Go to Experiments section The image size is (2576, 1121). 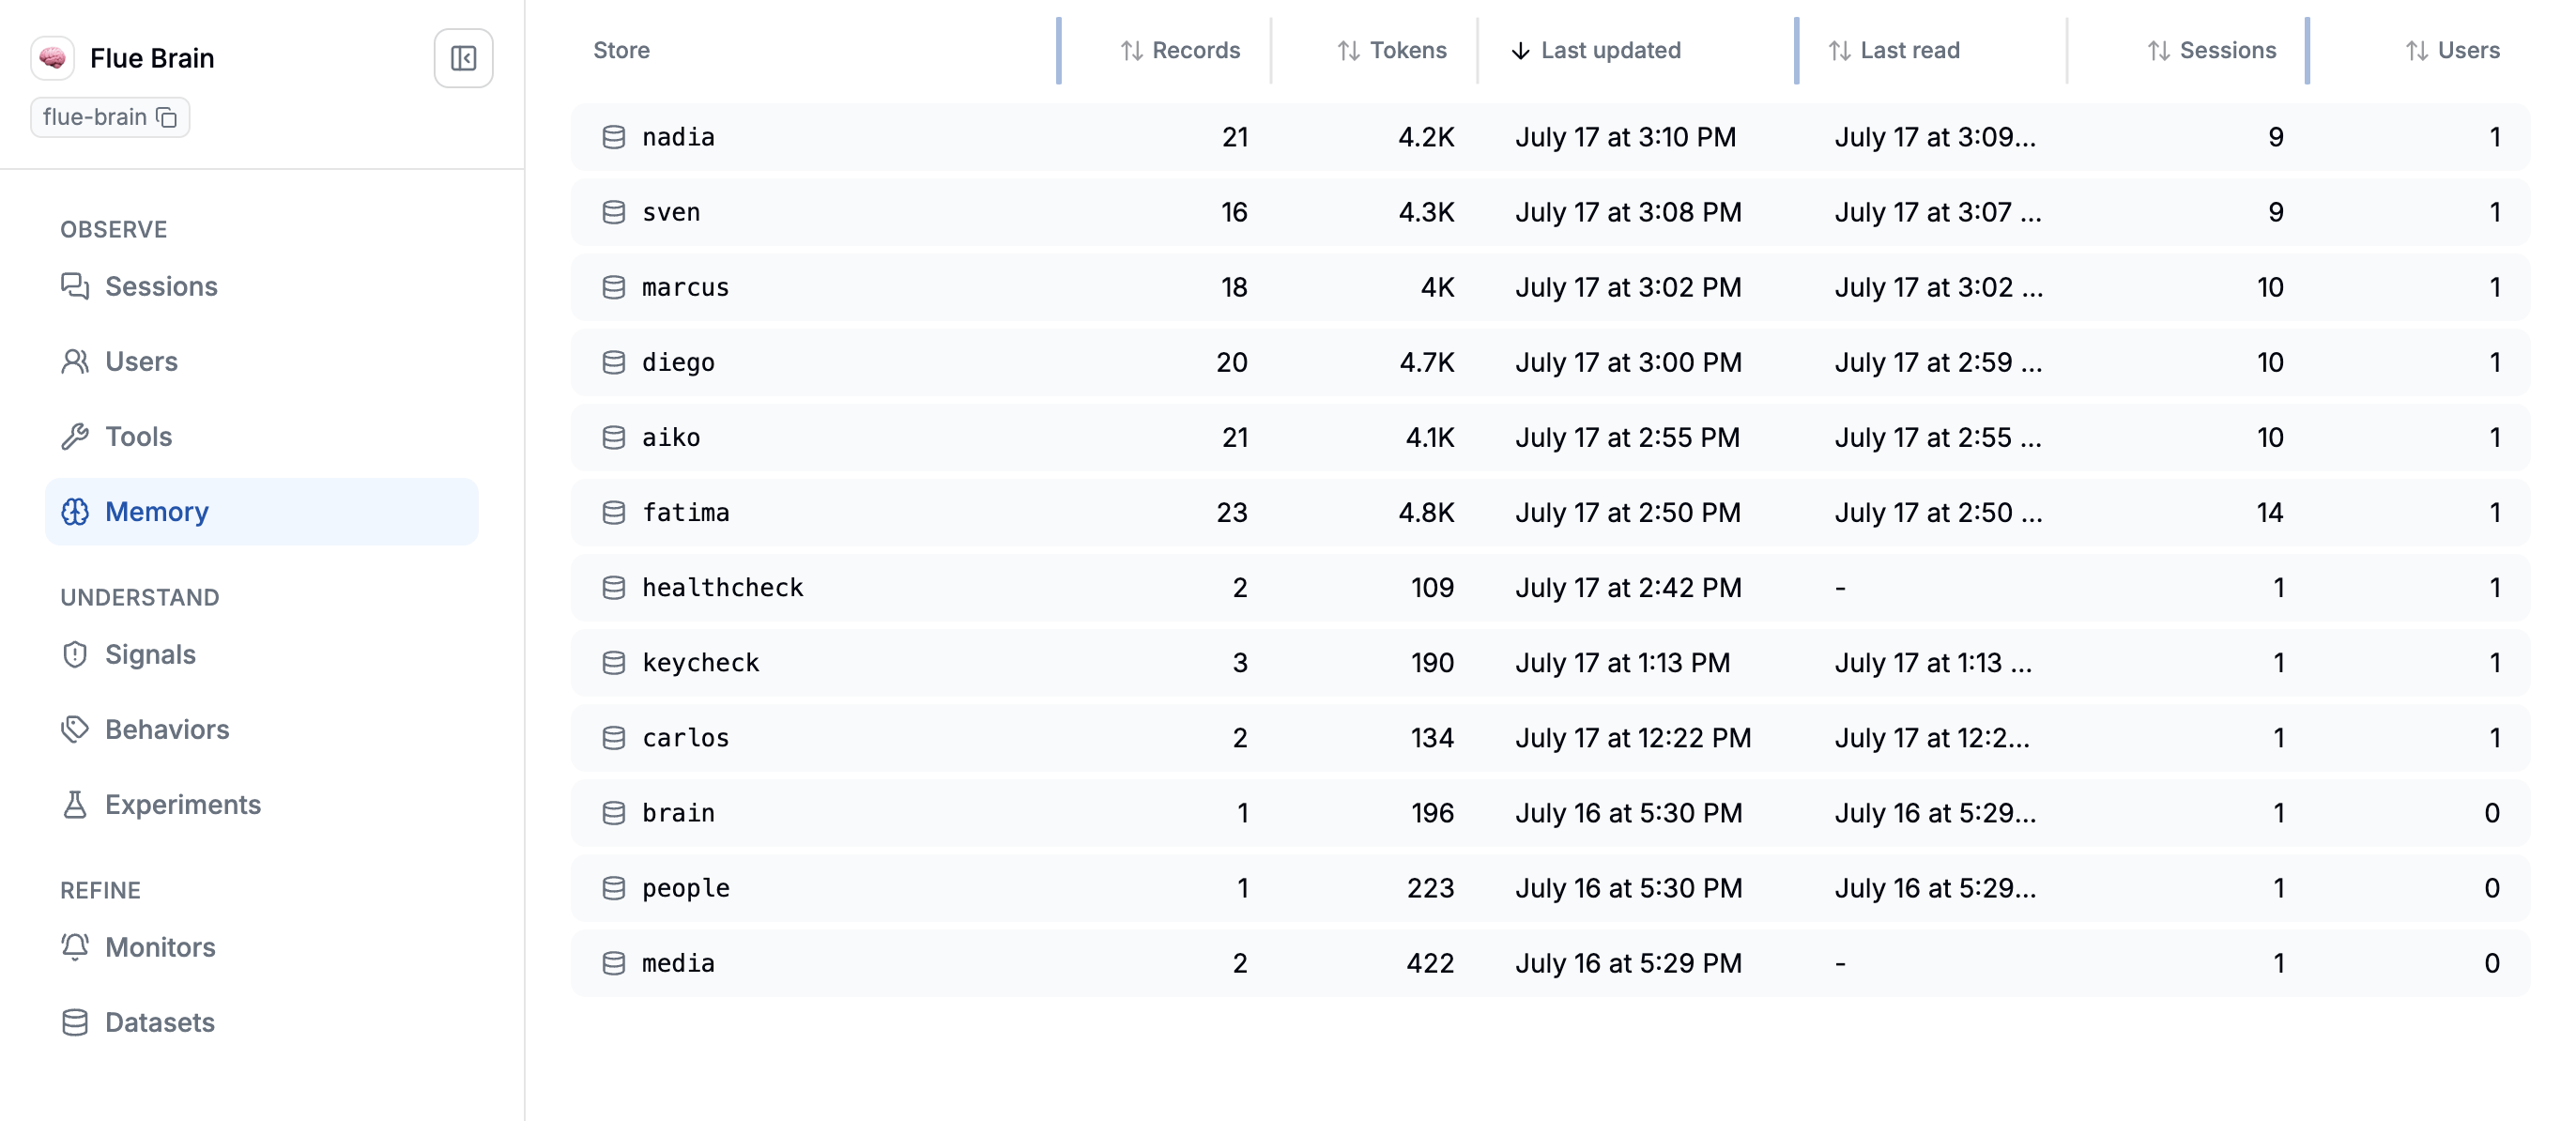[262, 804]
